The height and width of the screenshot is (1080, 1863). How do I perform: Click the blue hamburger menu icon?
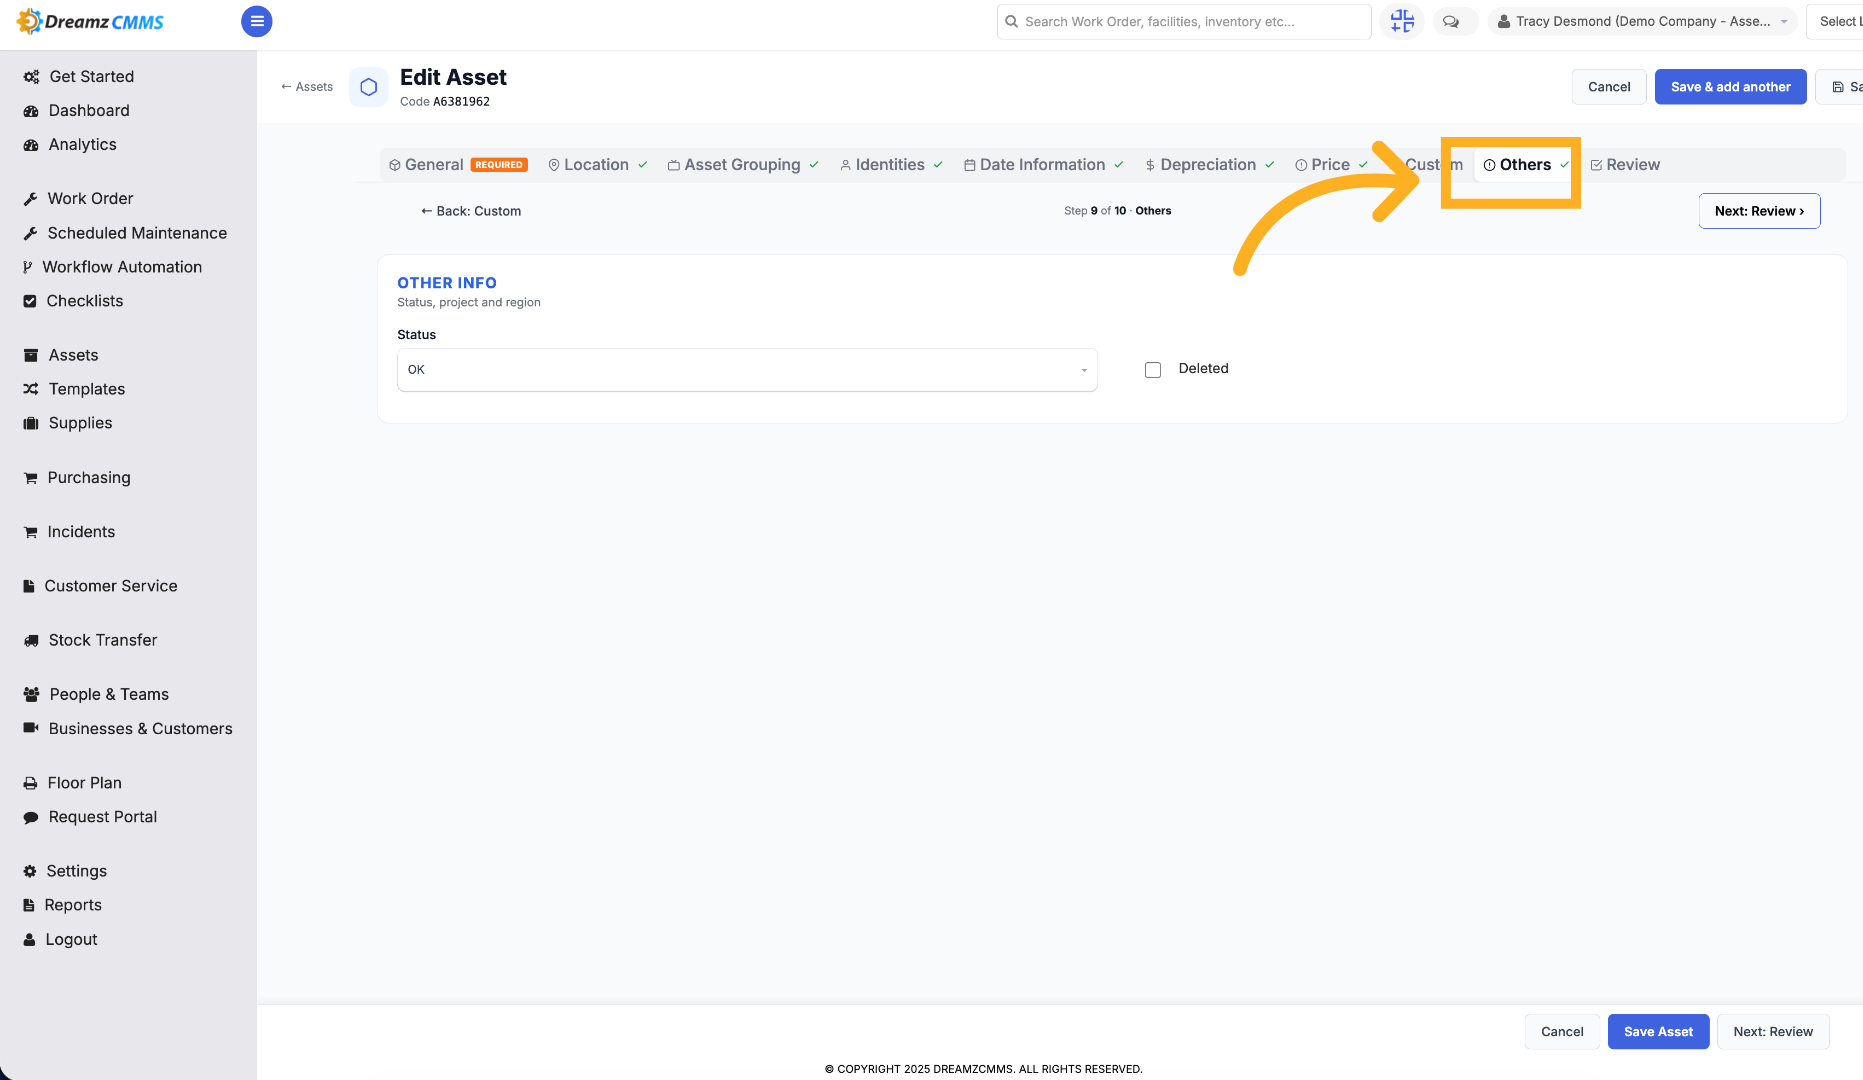pos(257,21)
